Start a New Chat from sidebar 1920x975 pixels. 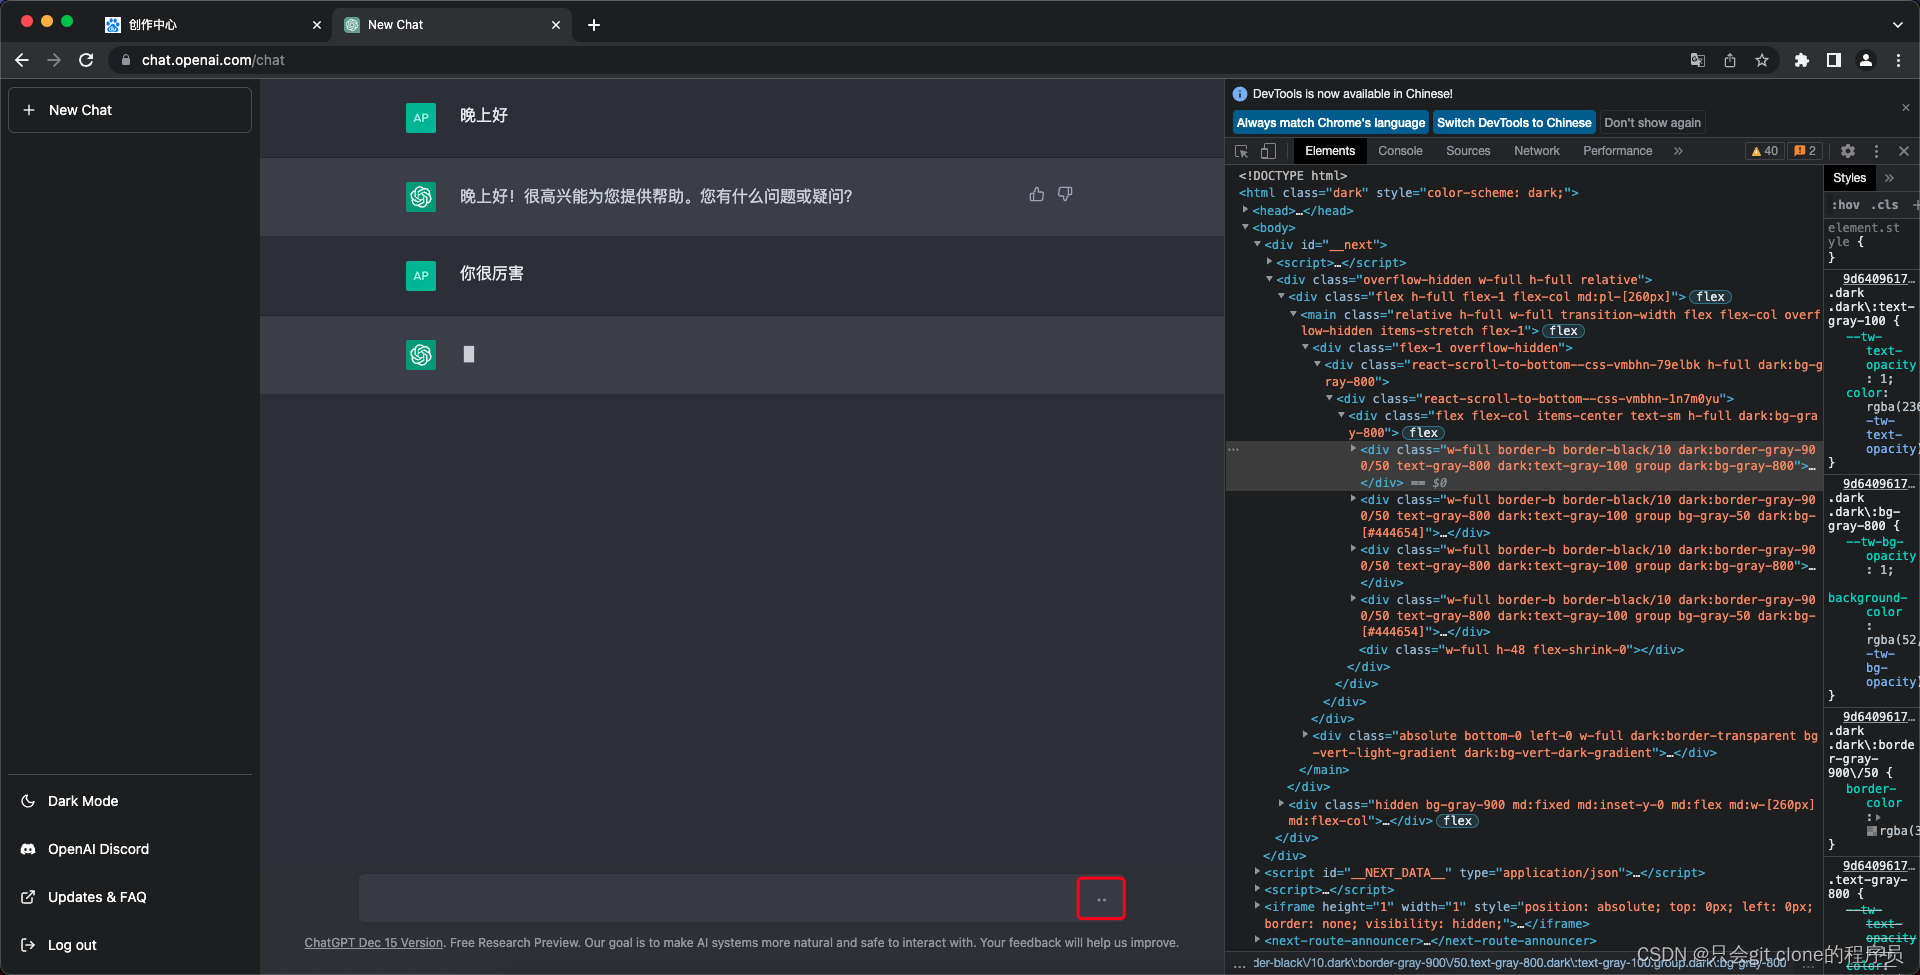130,110
